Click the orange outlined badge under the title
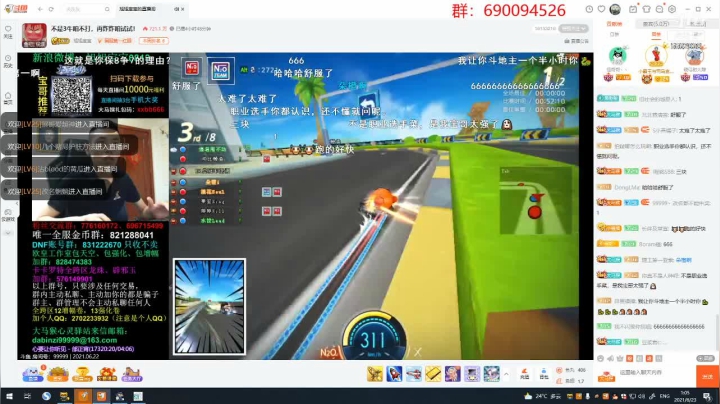Image resolution: width=720 pixels, height=404 pixels. pyautogui.click(x=153, y=41)
